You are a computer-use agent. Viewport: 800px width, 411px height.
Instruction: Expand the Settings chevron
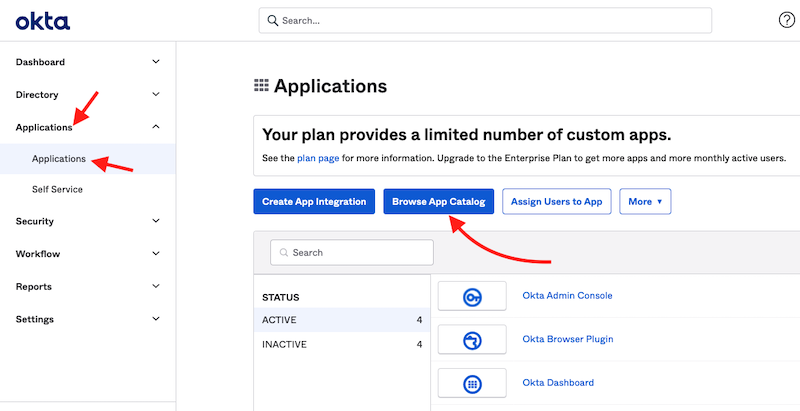click(x=156, y=319)
